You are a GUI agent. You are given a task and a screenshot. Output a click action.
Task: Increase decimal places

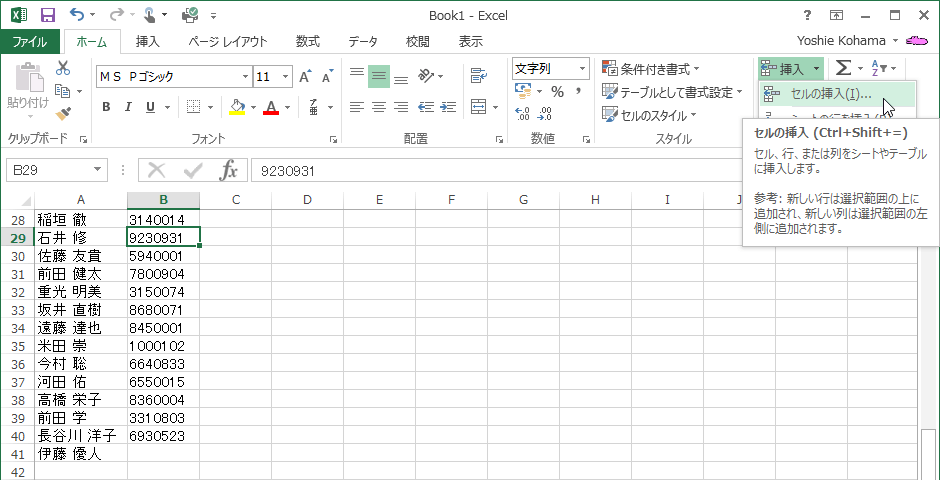coord(523,114)
